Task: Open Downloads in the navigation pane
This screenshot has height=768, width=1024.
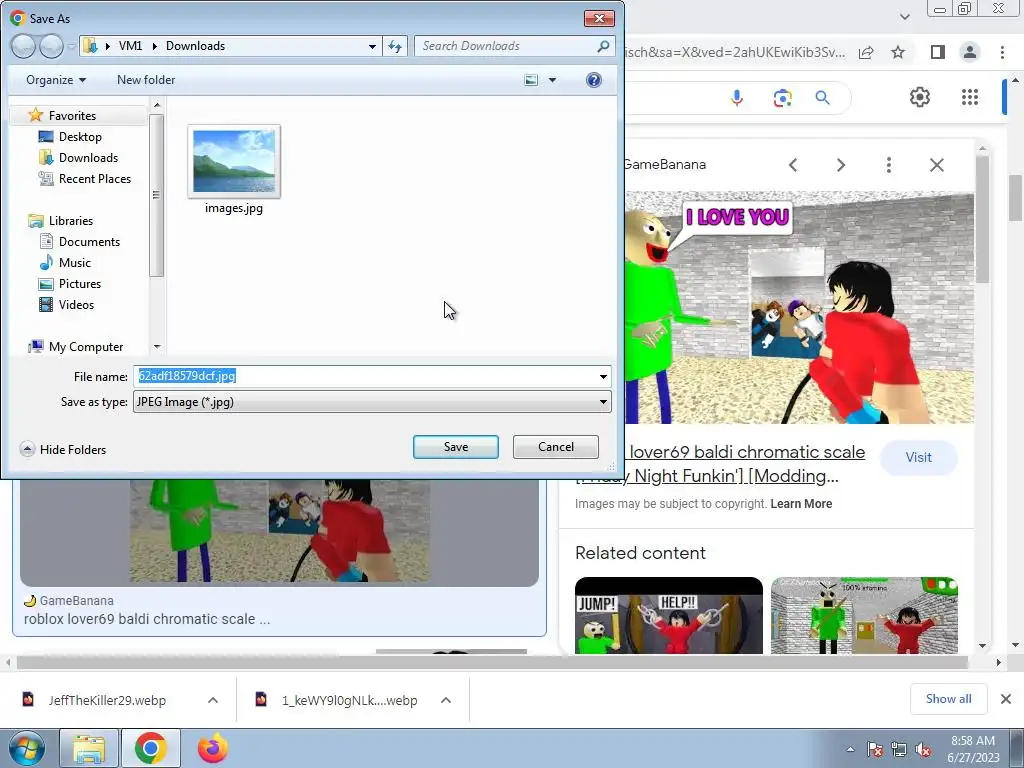Action: pos(88,157)
